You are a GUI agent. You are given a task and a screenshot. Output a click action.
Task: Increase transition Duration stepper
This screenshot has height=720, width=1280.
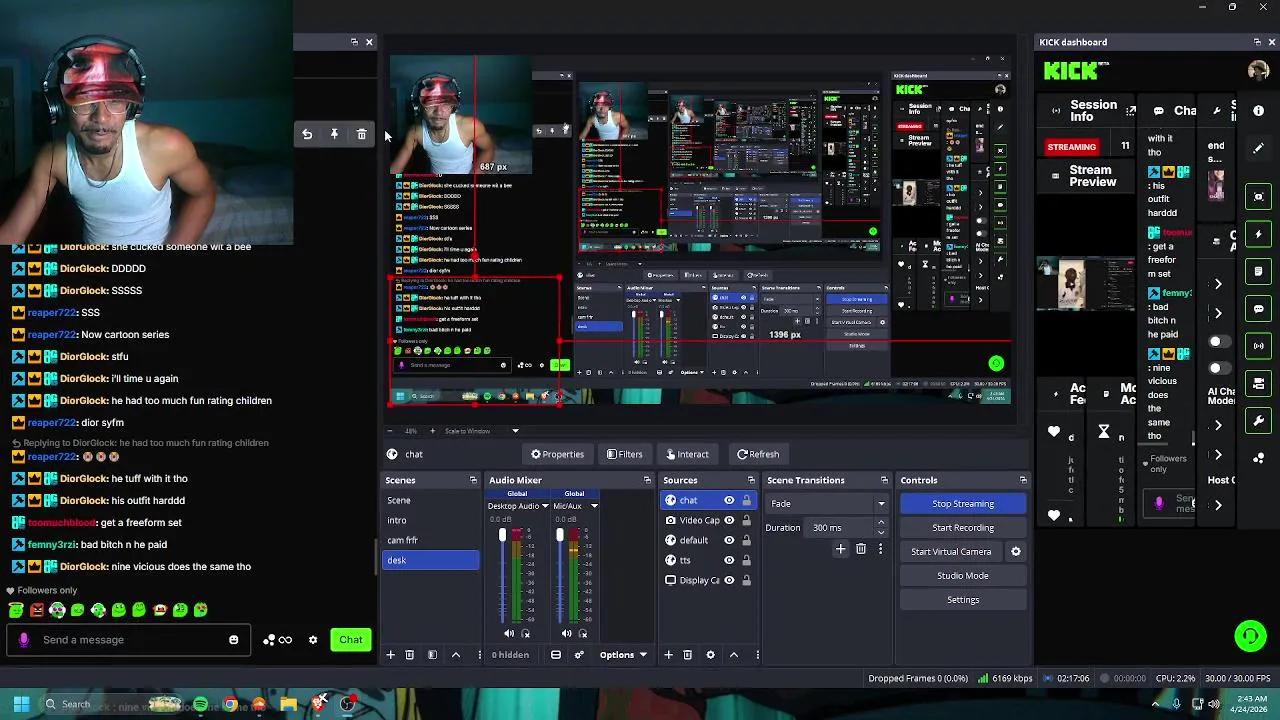click(881, 523)
